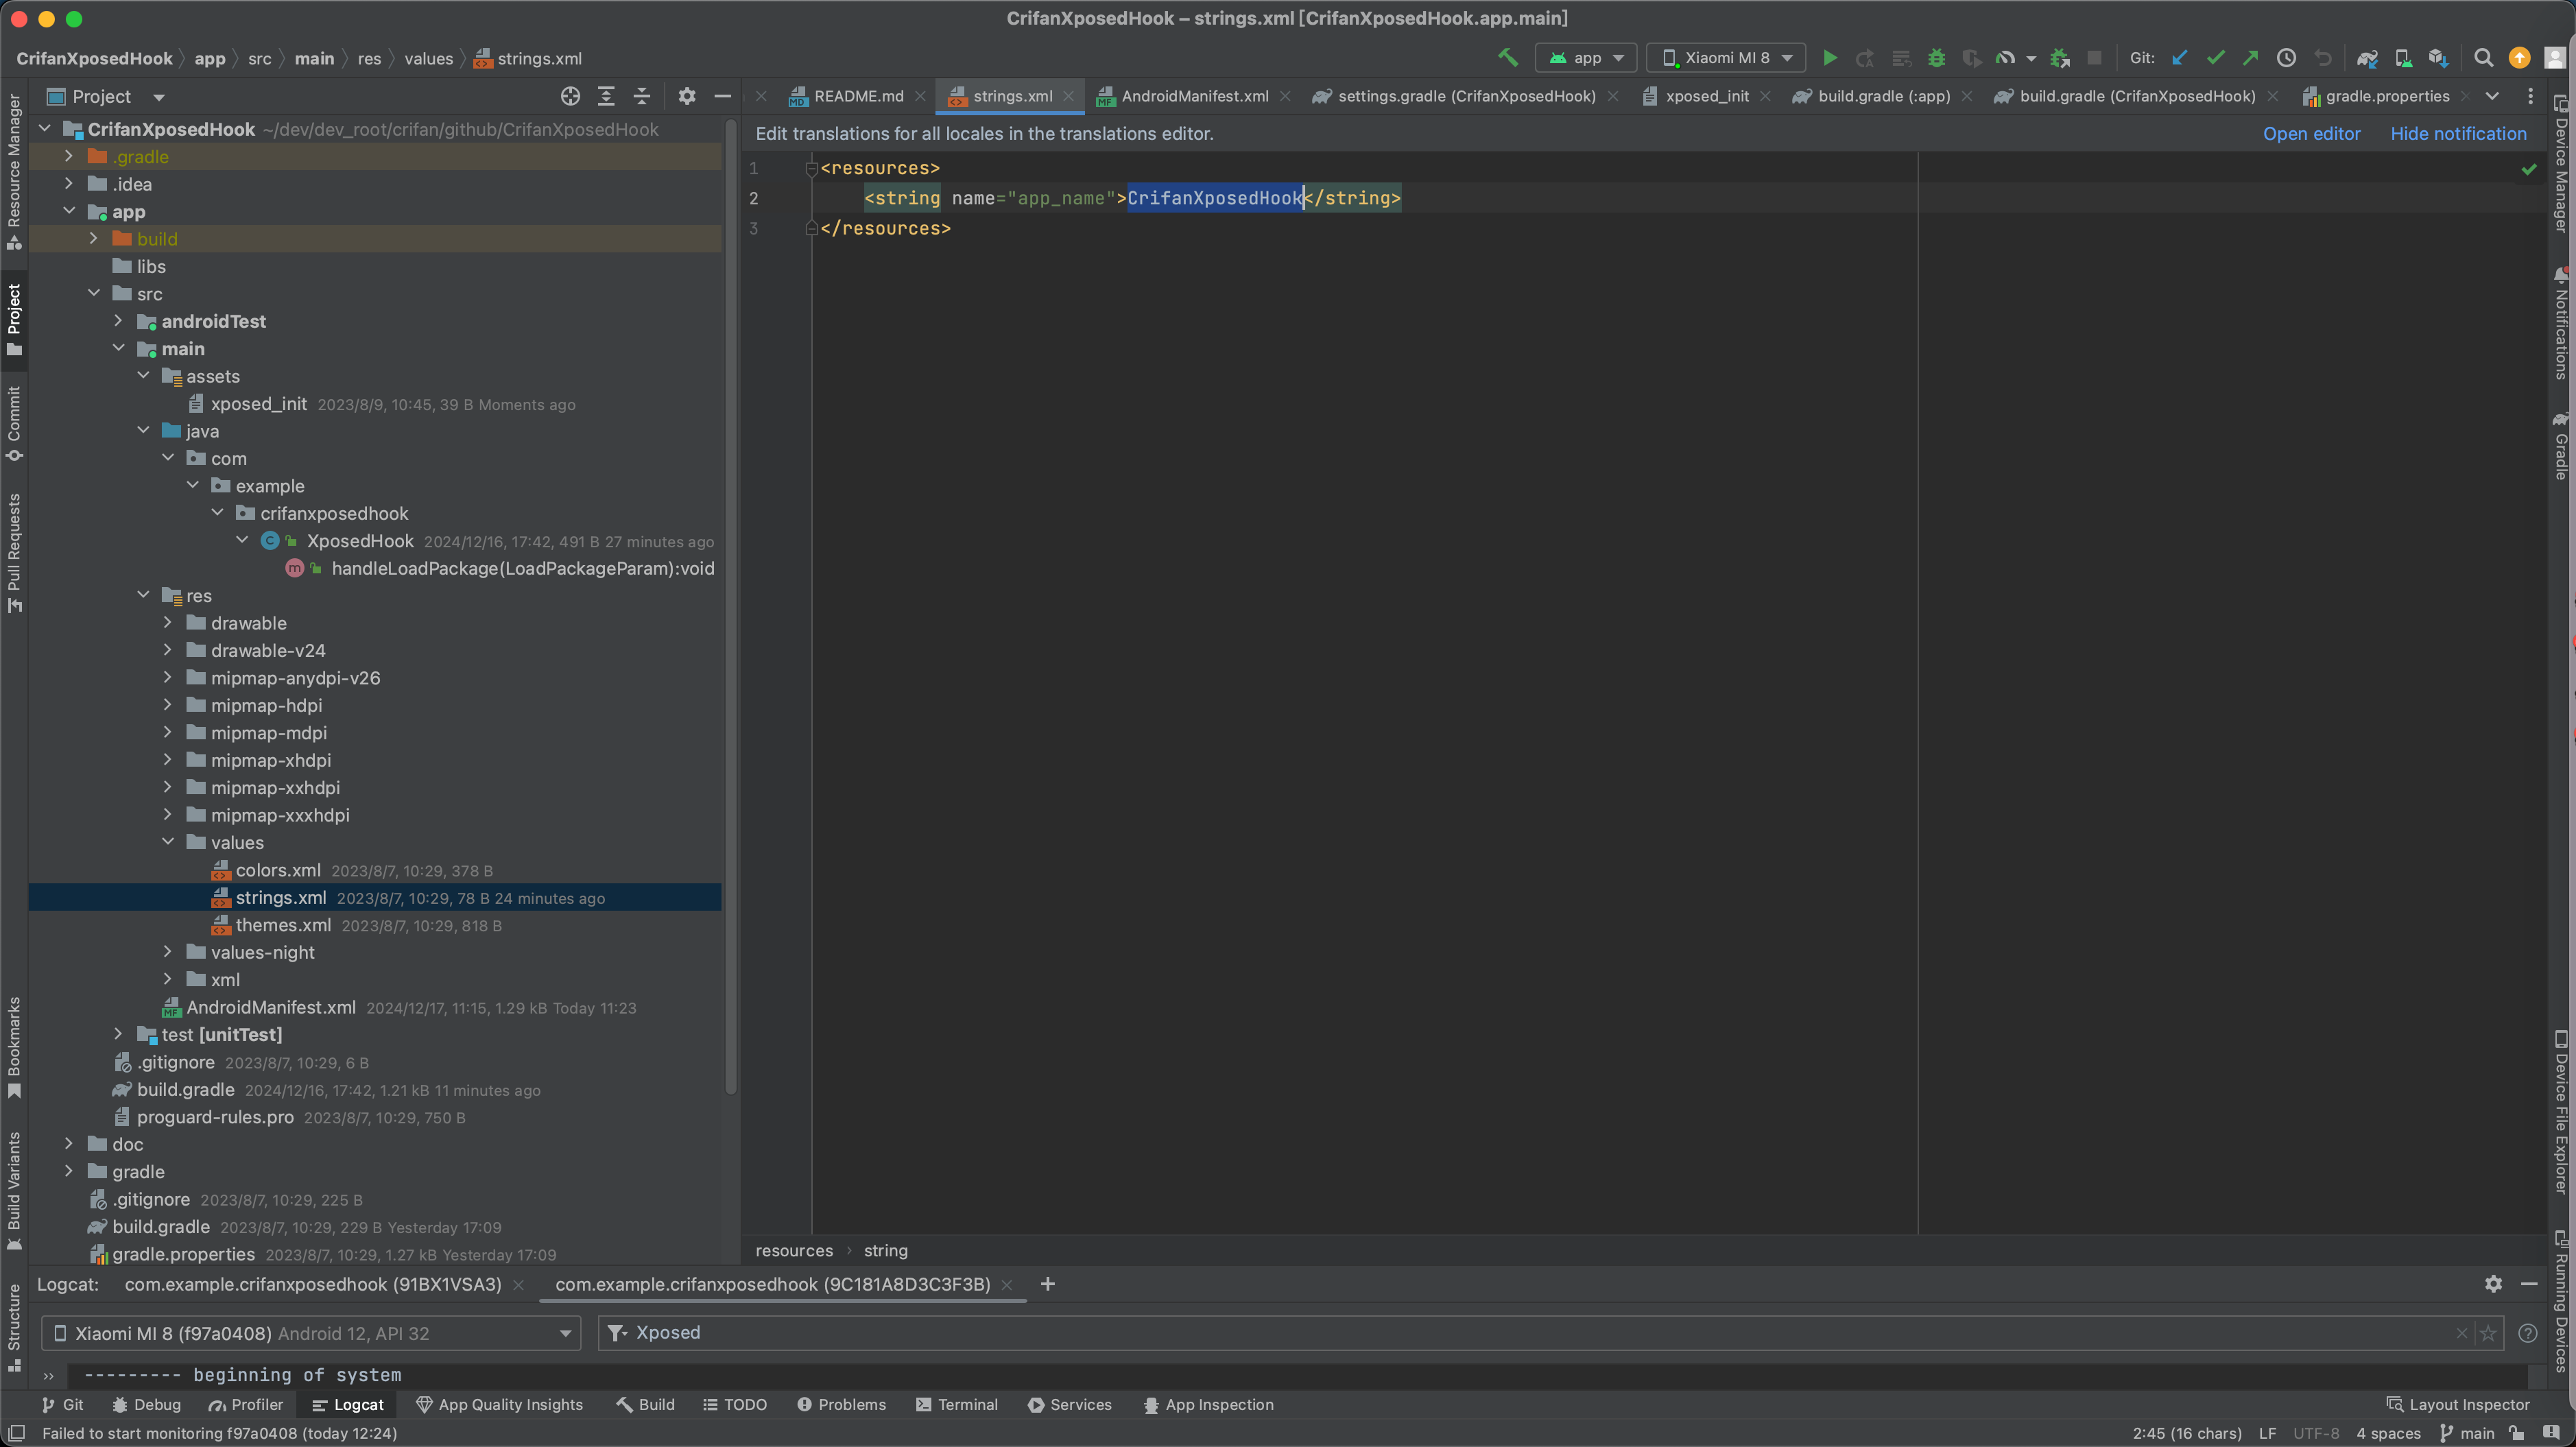Image resolution: width=2576 pixels, height=1447 pixels.
Task: Click the Logcat filter funnel icon
Action: pyautogui.click(x=617, y=1333)
